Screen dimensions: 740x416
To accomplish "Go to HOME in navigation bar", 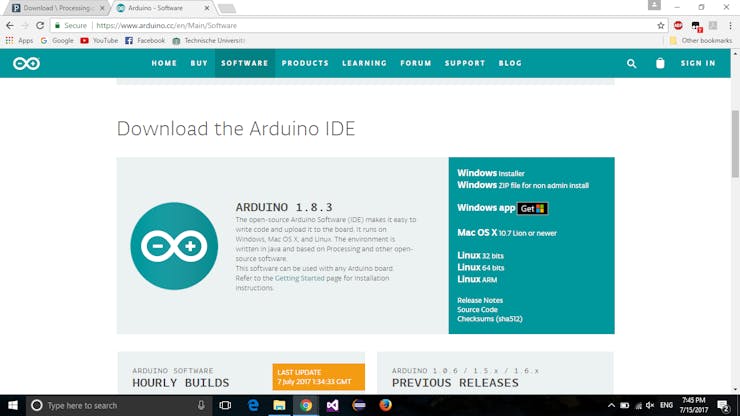I will coord(164,63).
